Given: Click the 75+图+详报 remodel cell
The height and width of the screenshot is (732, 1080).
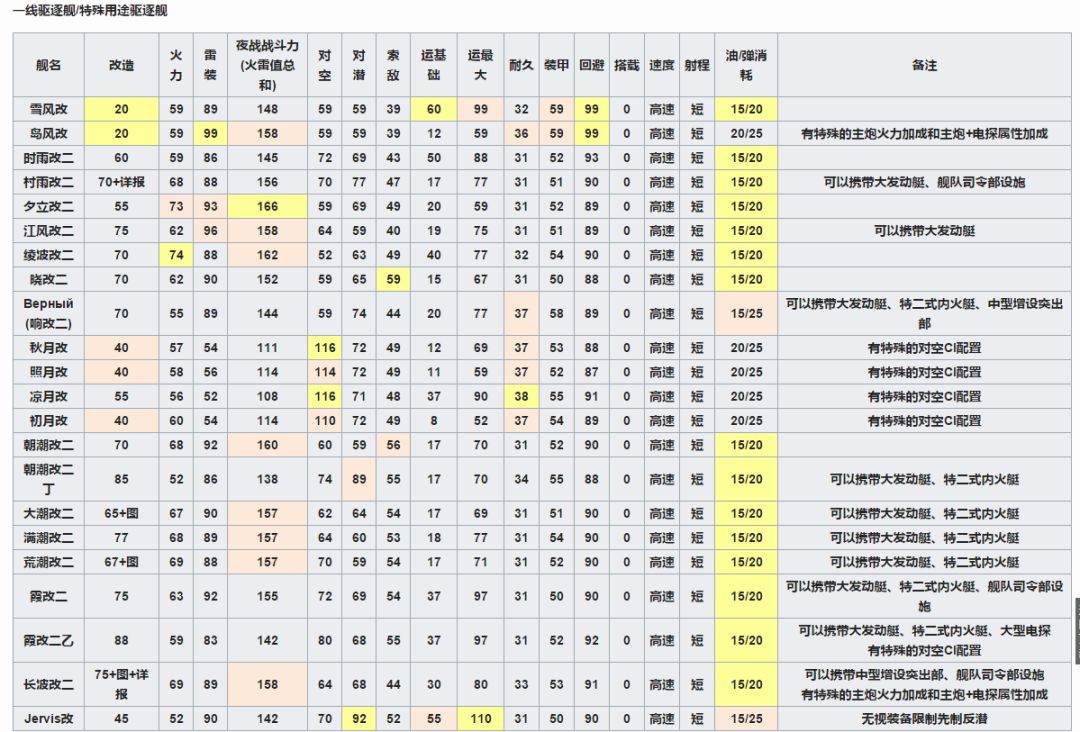Looking at the screenshot, I should coord(121,684).
